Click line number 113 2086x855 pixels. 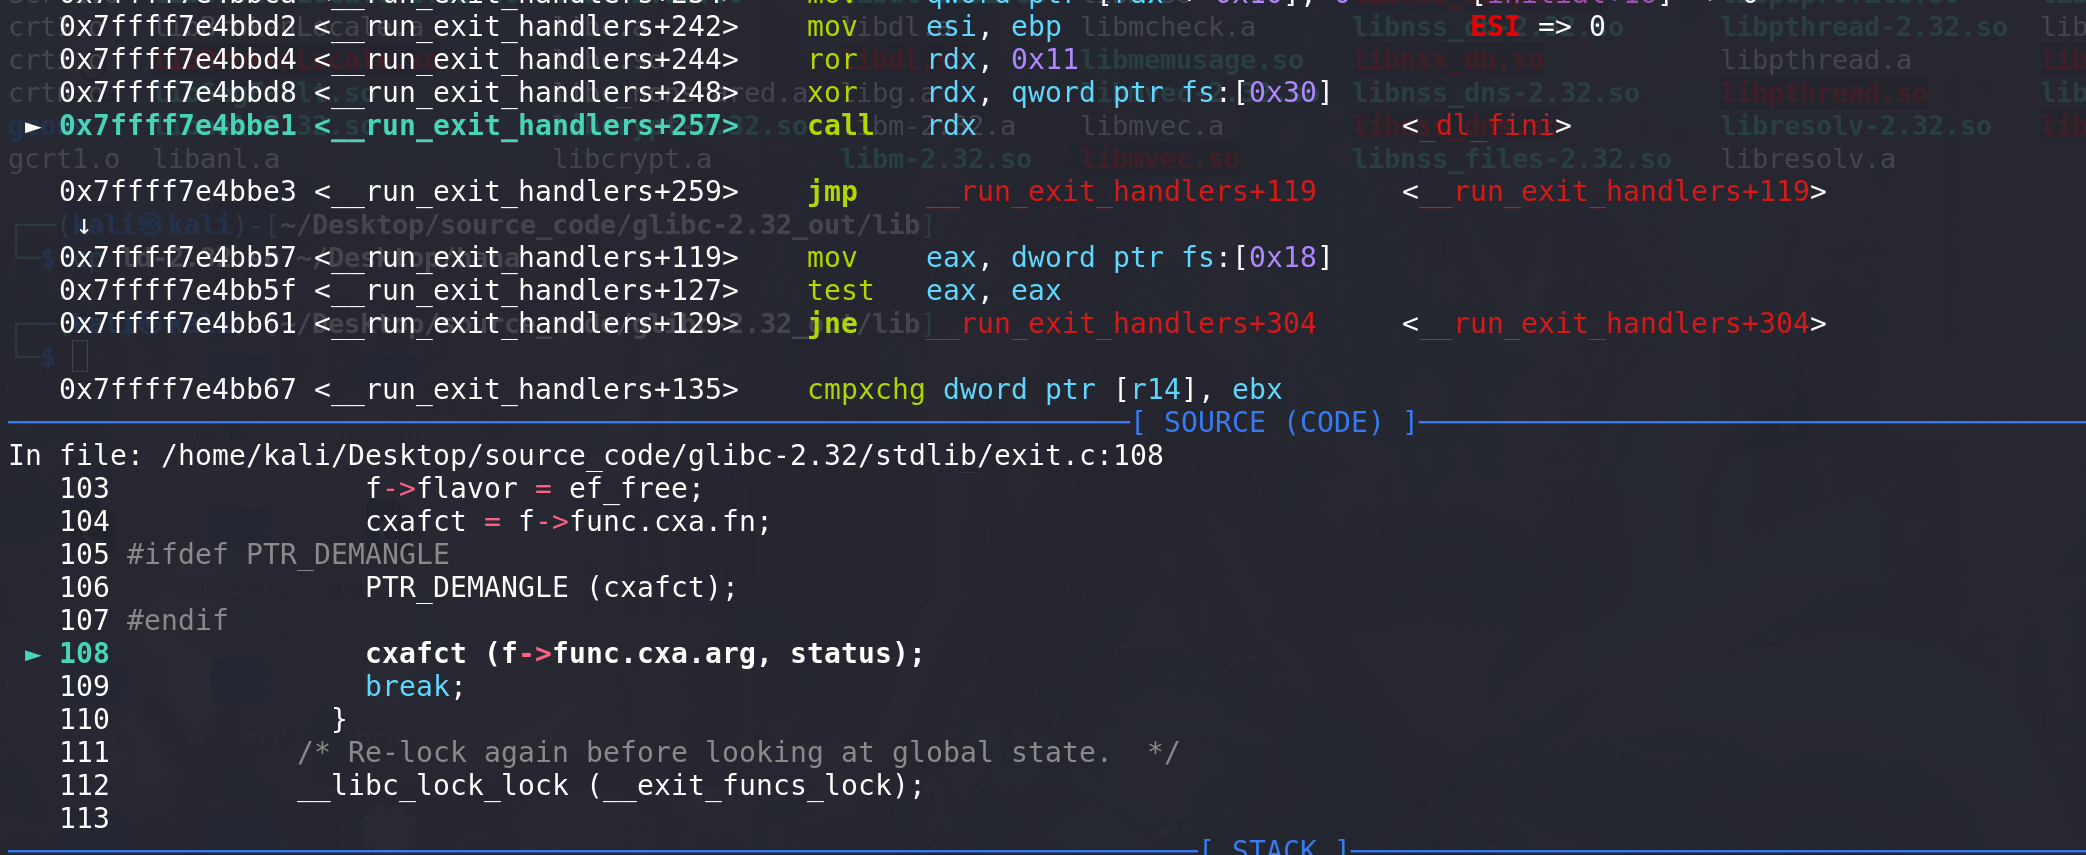[x=84, y=818]
